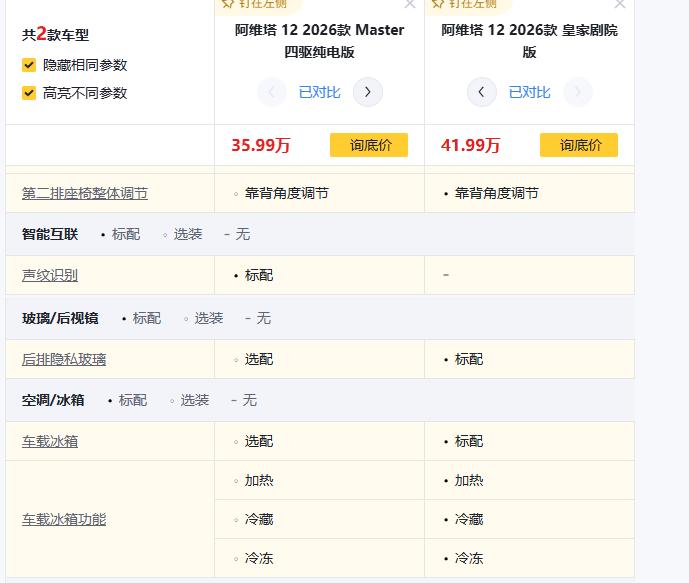Select 靠背角度调节 cell under Master 四驱纯电版
Image resolution: width=689 pixels, height=583 pixels.
319,193
